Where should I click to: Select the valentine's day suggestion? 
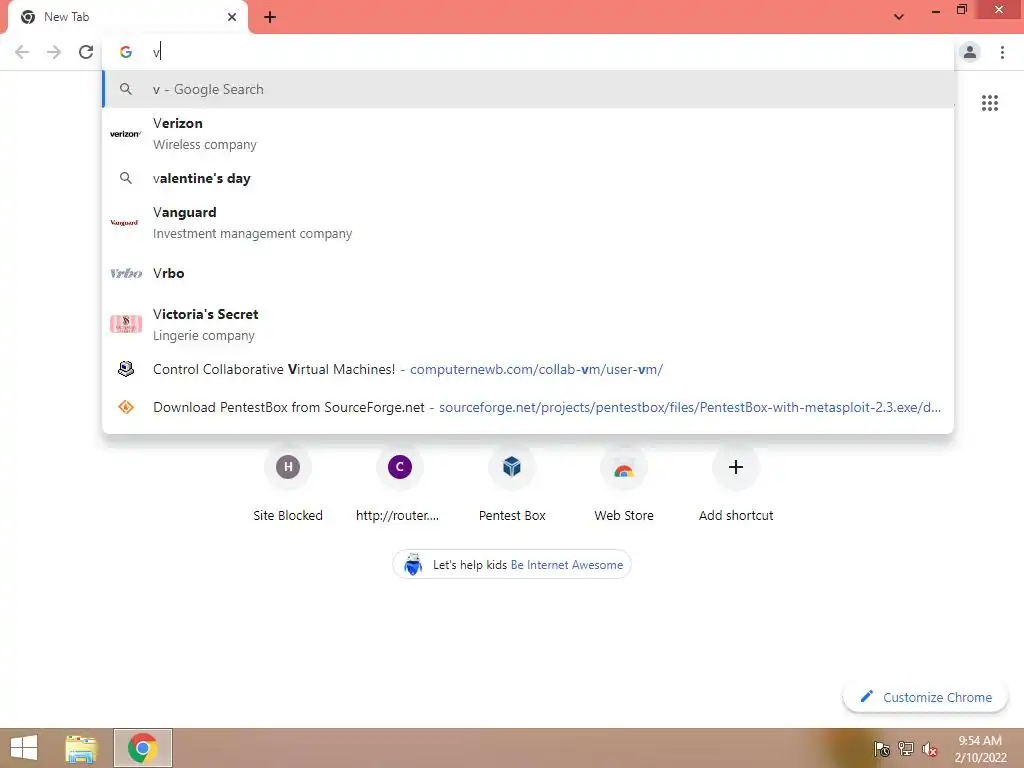coord(528,178)
